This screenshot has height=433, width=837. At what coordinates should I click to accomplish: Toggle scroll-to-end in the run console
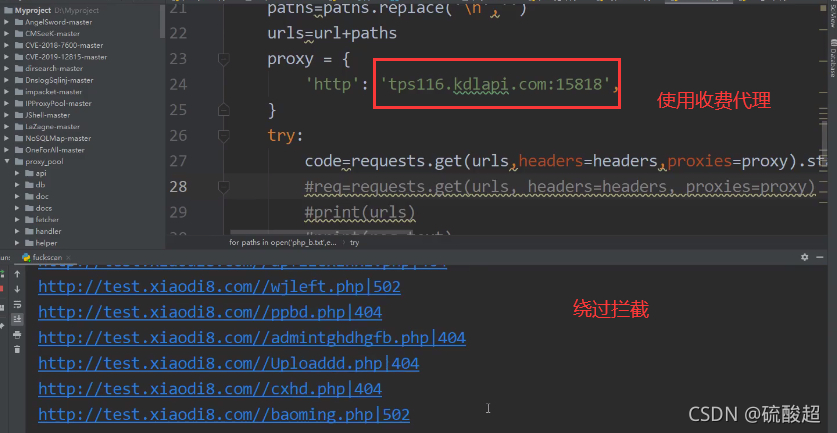17,319
